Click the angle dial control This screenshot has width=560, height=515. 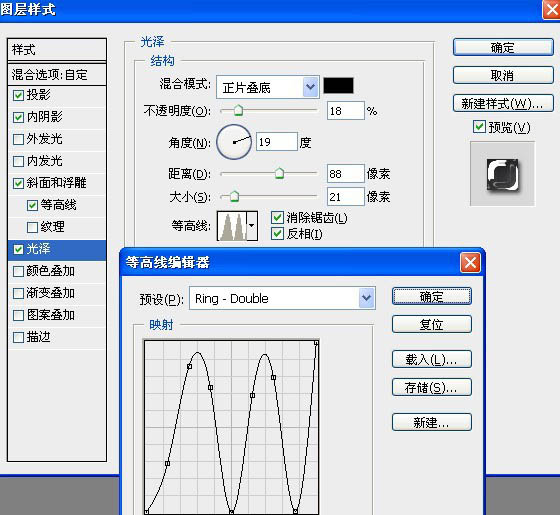click(x=234, y=142)
